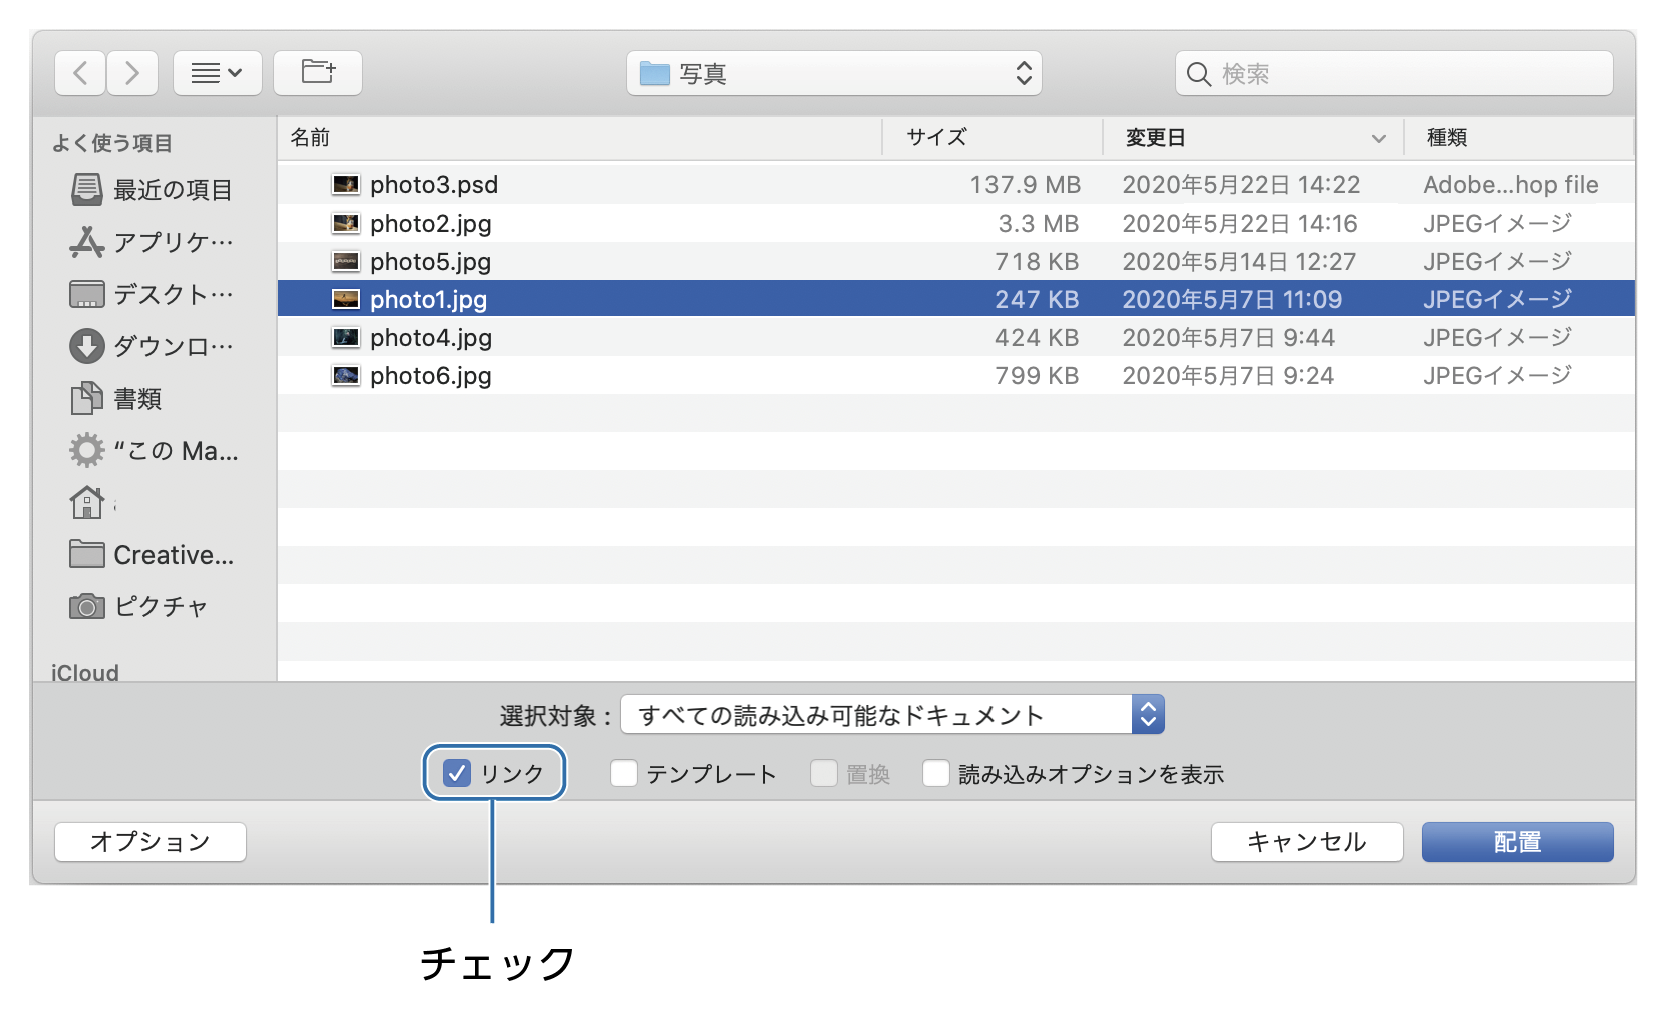Select the photo2.jpg file name
Screen dimensions: 1676x1024
coord(431,224)
